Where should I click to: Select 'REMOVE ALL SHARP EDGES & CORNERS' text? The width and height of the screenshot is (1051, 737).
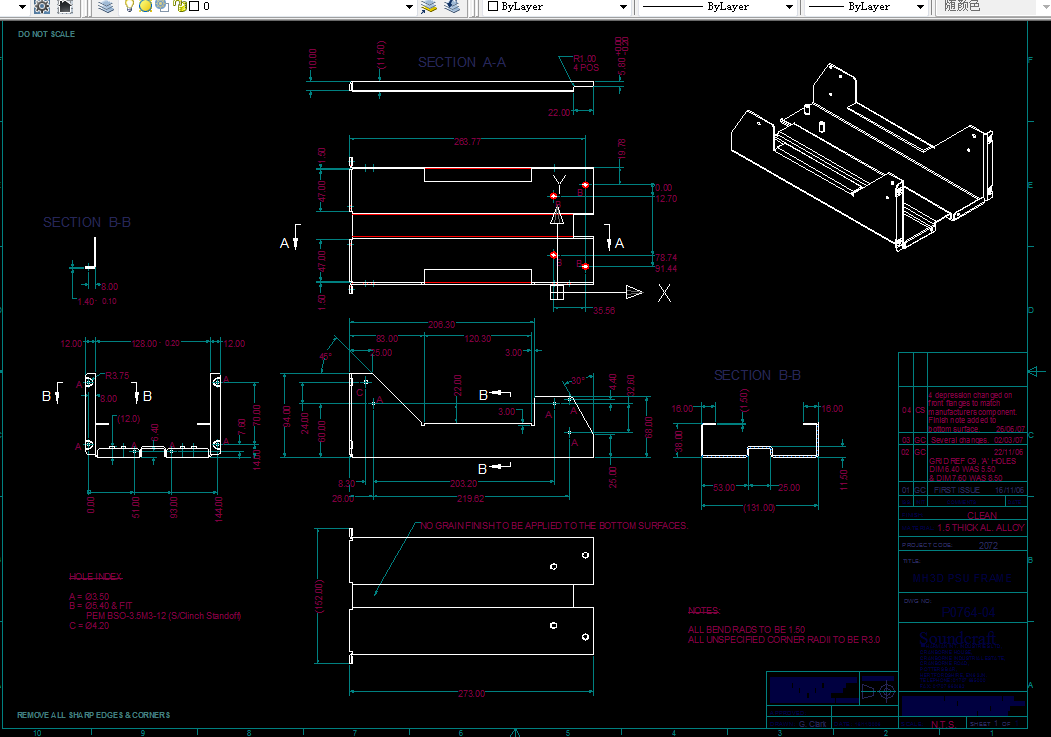pos(94,715)
